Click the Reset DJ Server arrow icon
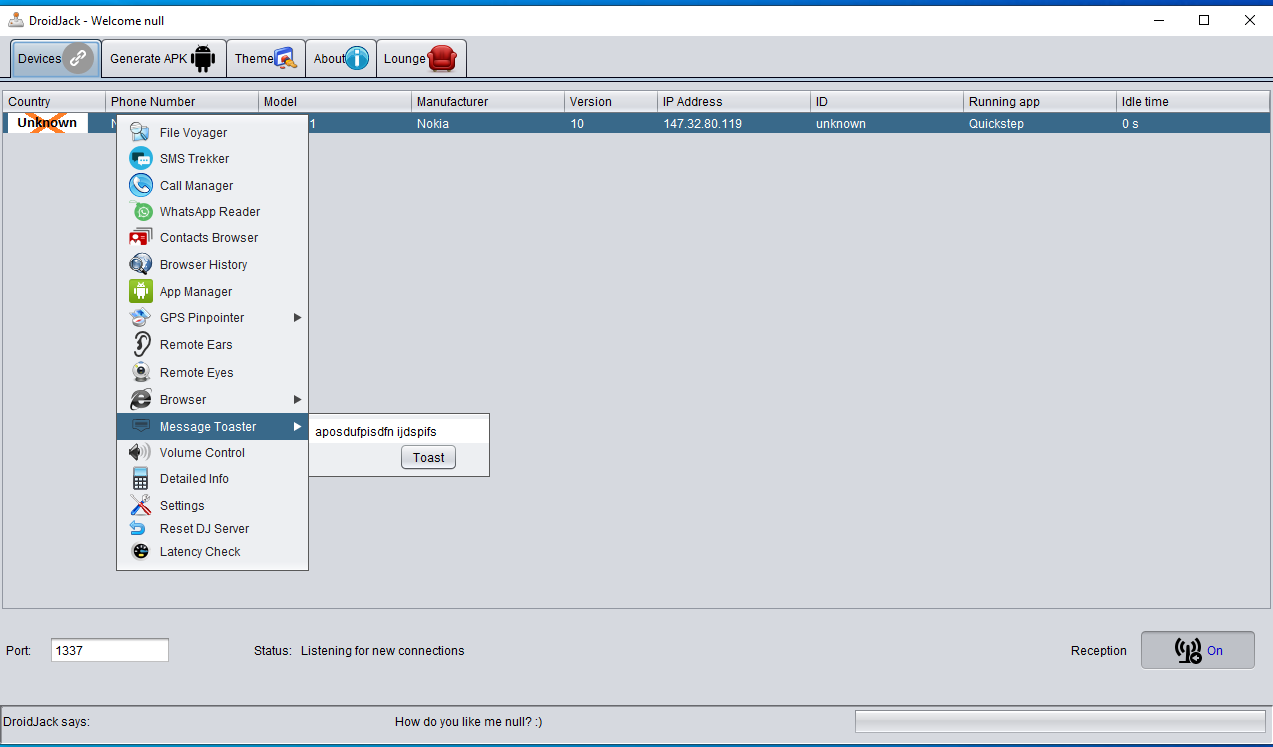The height and width of the screenshot is (747, 1273). pos(139,528)
